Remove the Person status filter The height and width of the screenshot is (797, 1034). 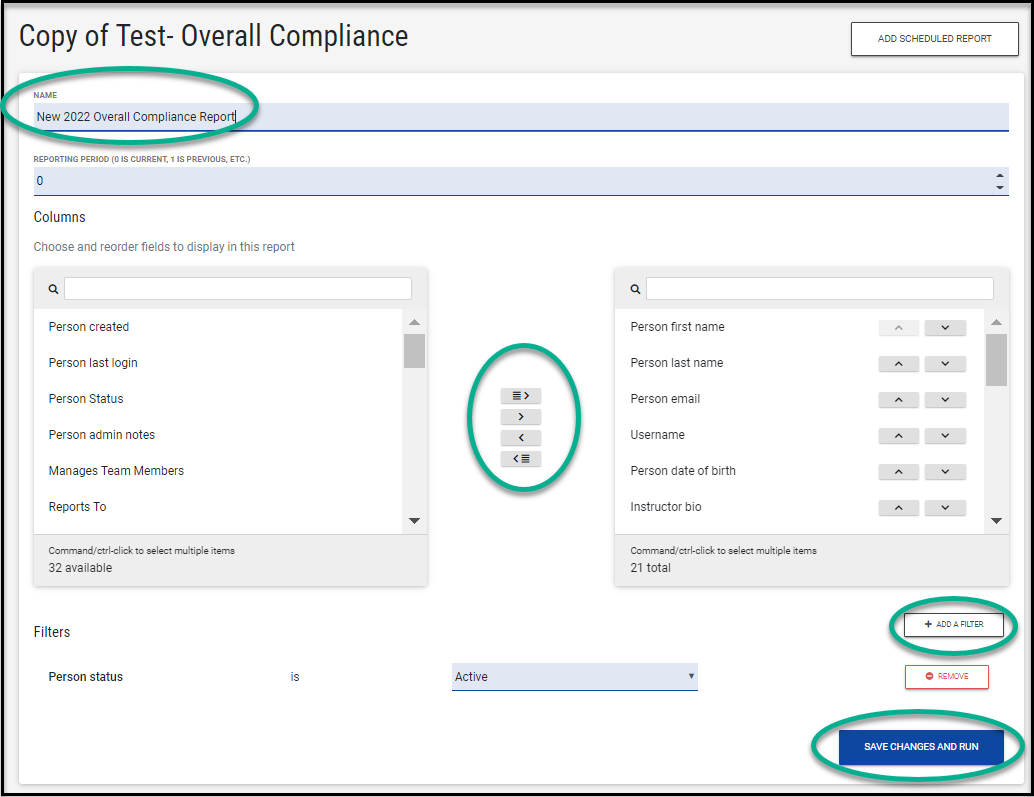click(946, 676)
